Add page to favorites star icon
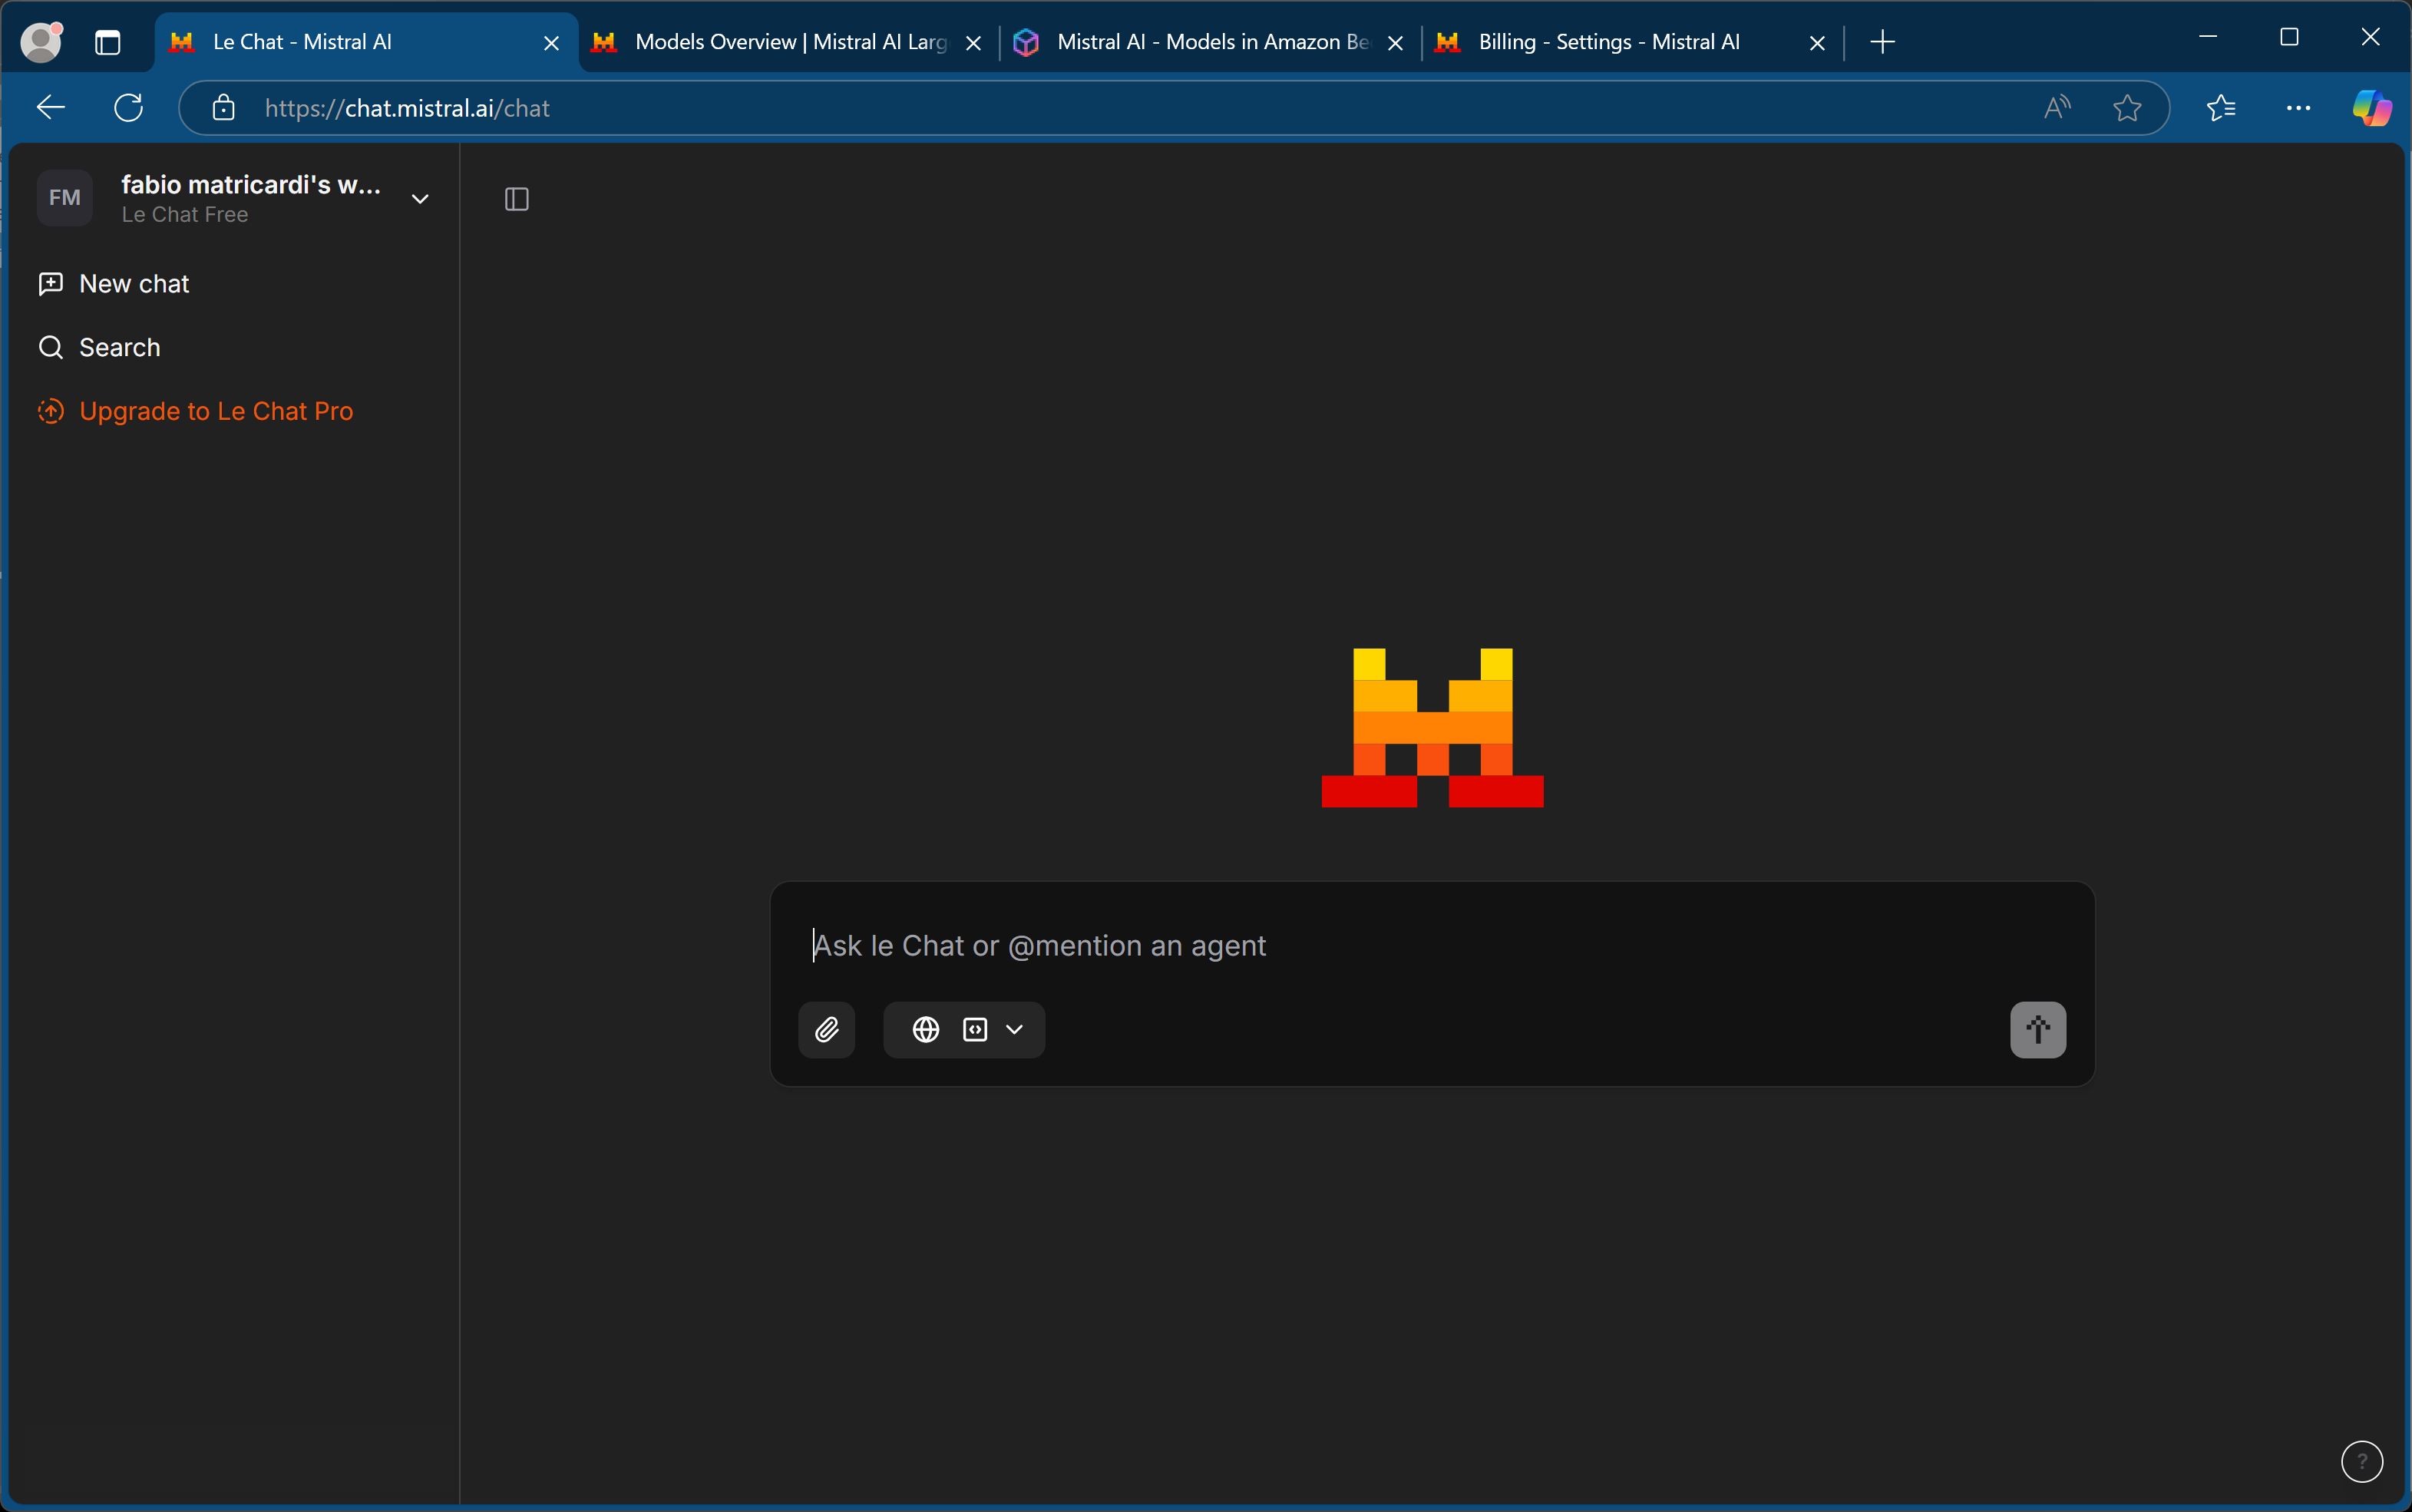Image resolution: width=2412 pixels, height=1512 pixels. tap(2127, 108)
